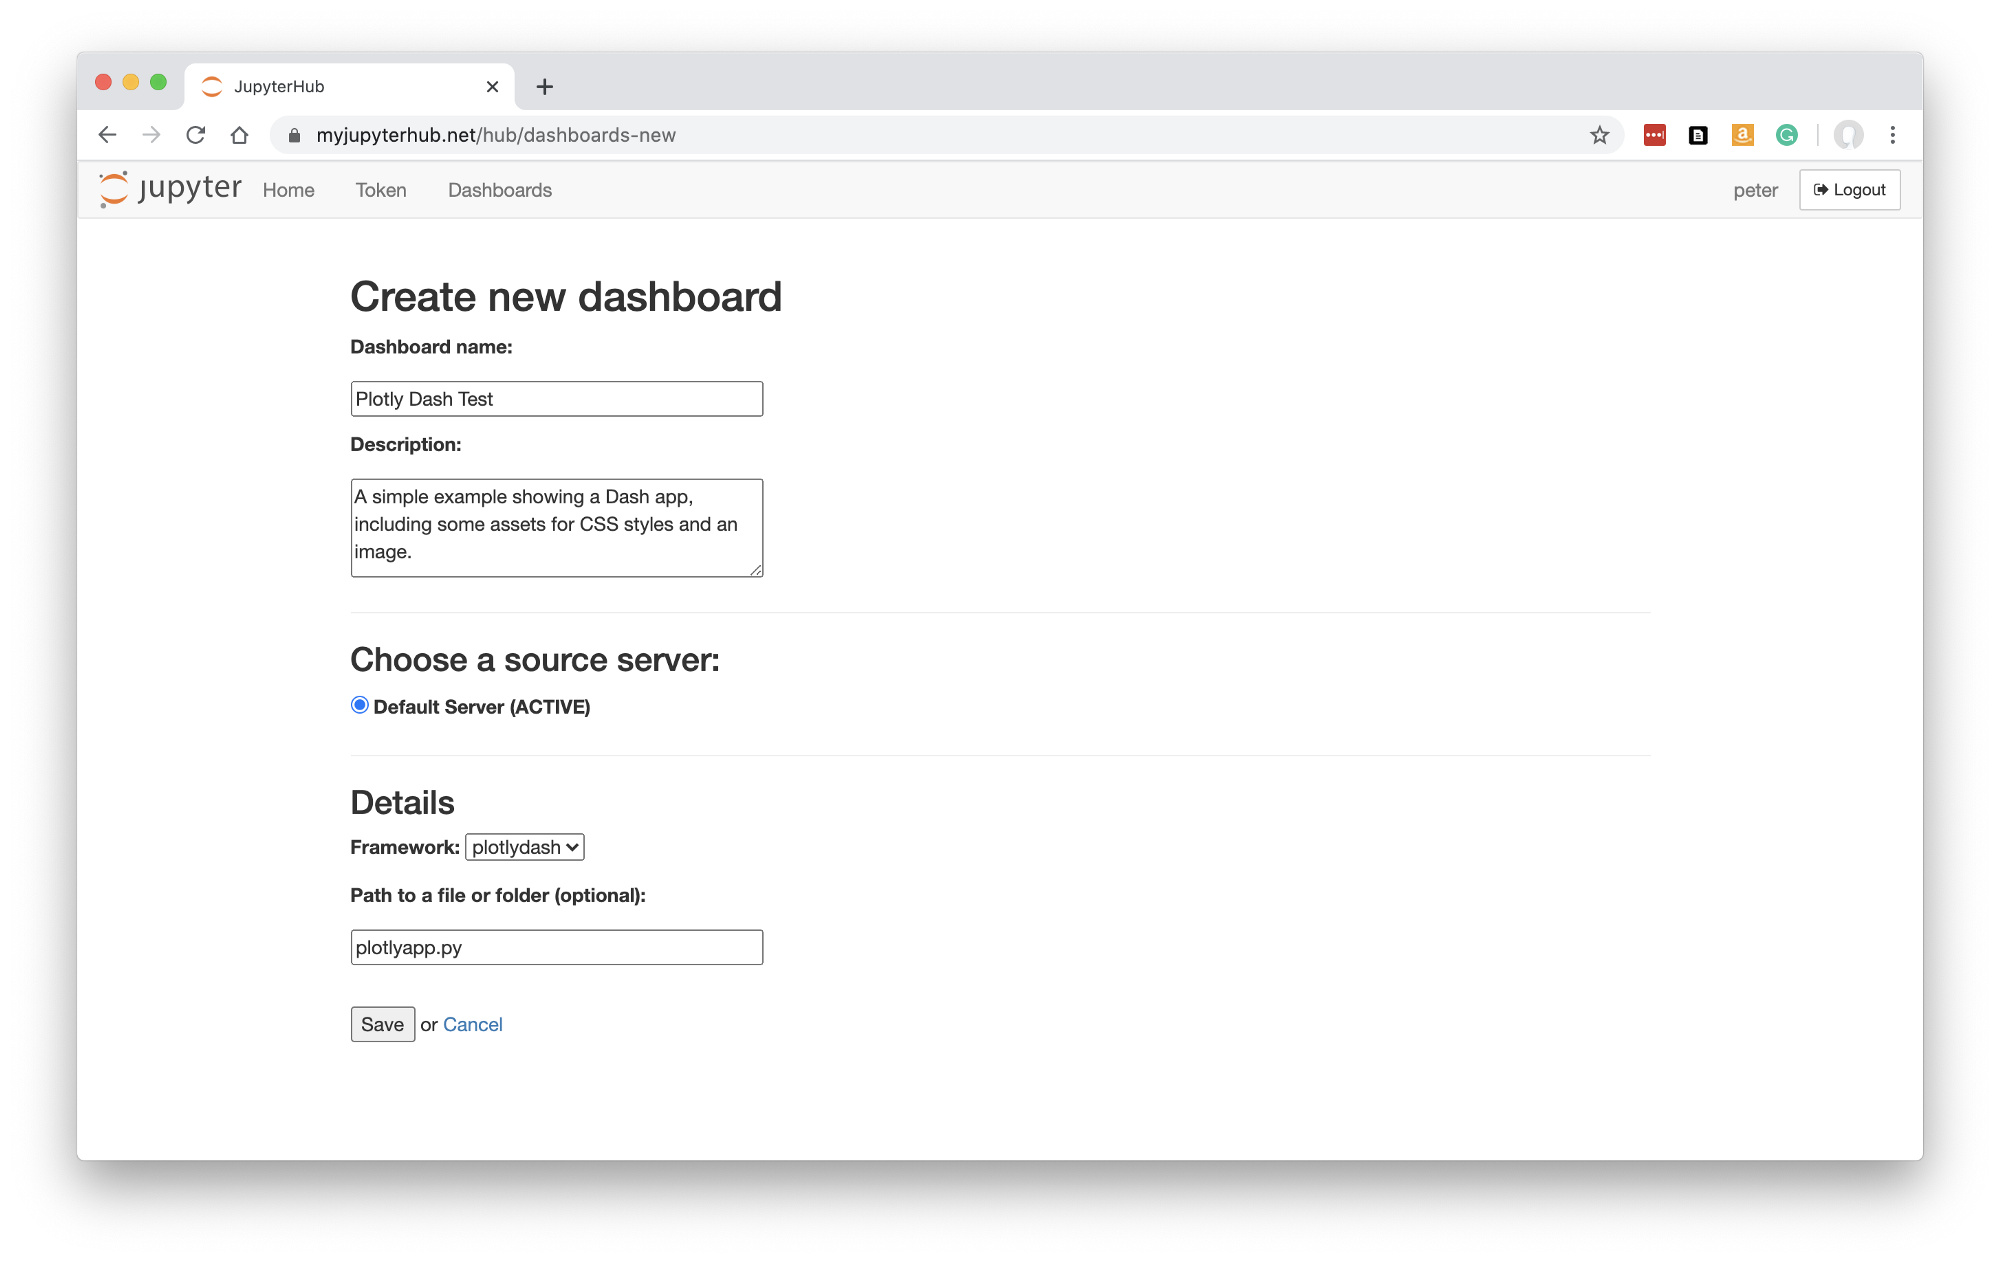Open the Home nav link

(289, 190)
